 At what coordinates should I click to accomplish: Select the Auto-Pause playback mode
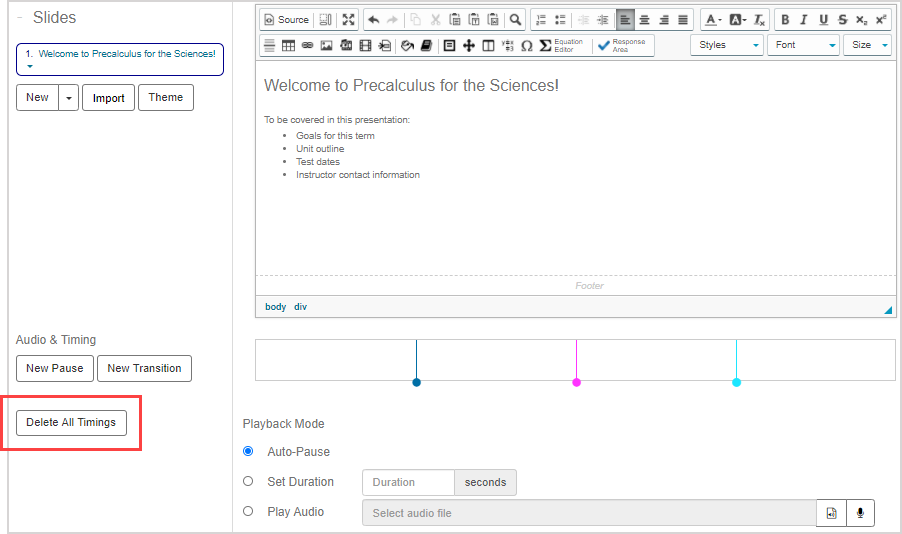coord(249,452)
